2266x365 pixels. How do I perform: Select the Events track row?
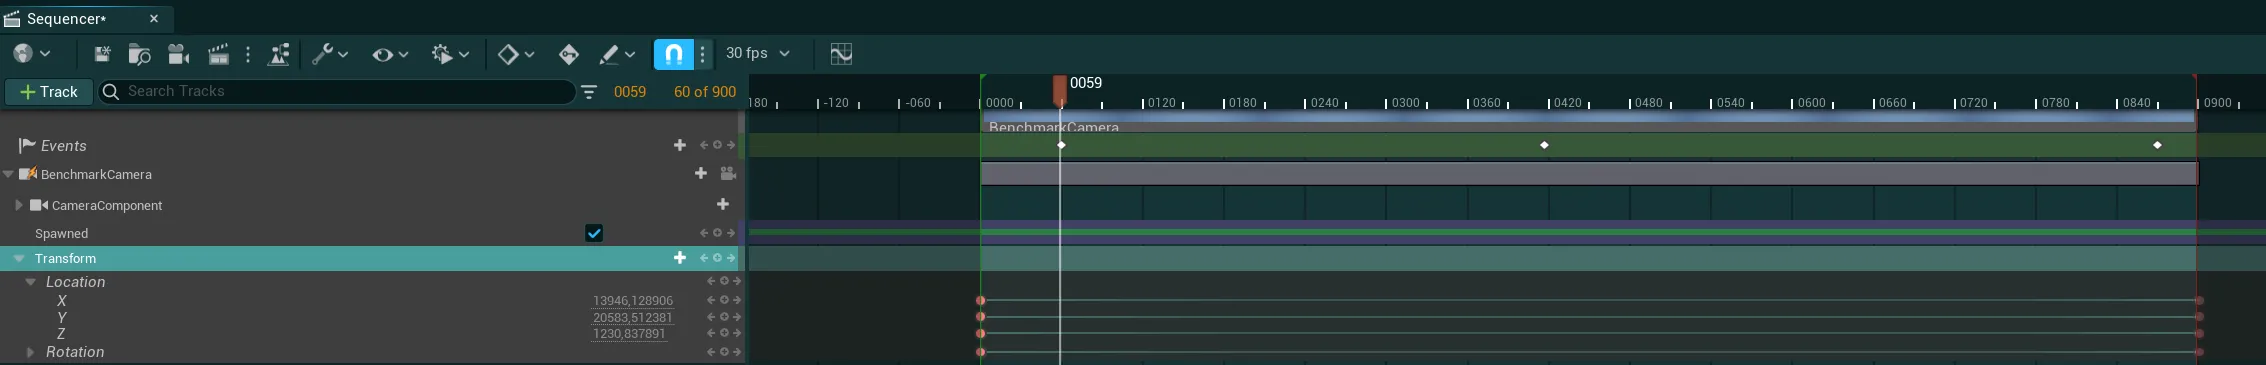[x=370, y=146]
